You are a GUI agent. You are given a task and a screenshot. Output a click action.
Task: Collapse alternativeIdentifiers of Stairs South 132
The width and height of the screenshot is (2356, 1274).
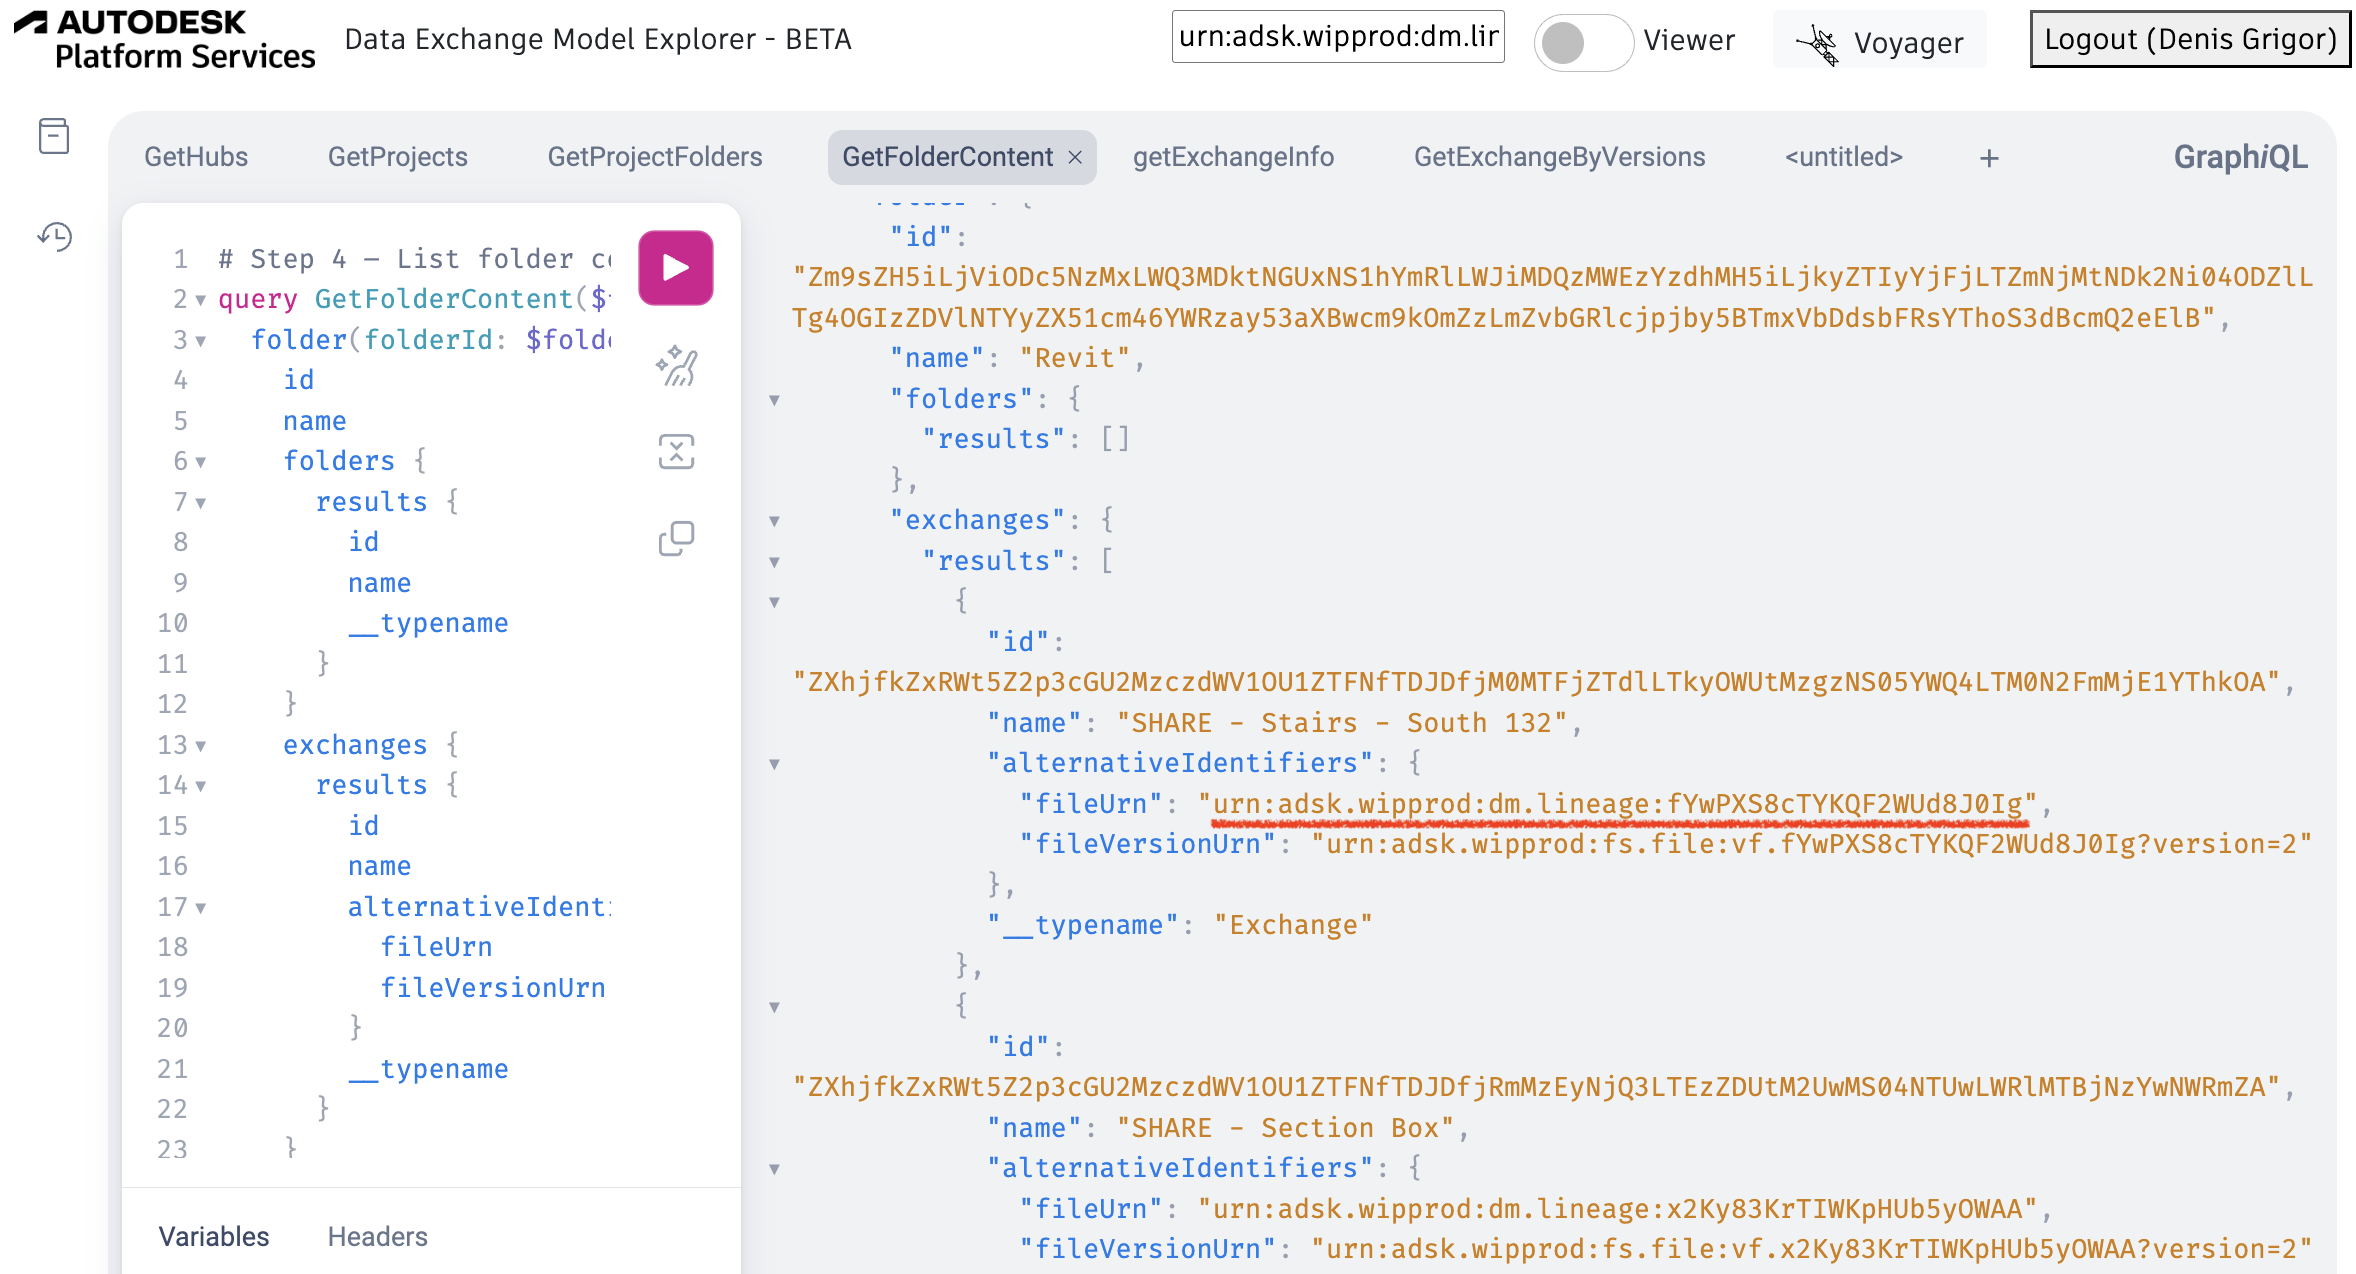[774, 764]
